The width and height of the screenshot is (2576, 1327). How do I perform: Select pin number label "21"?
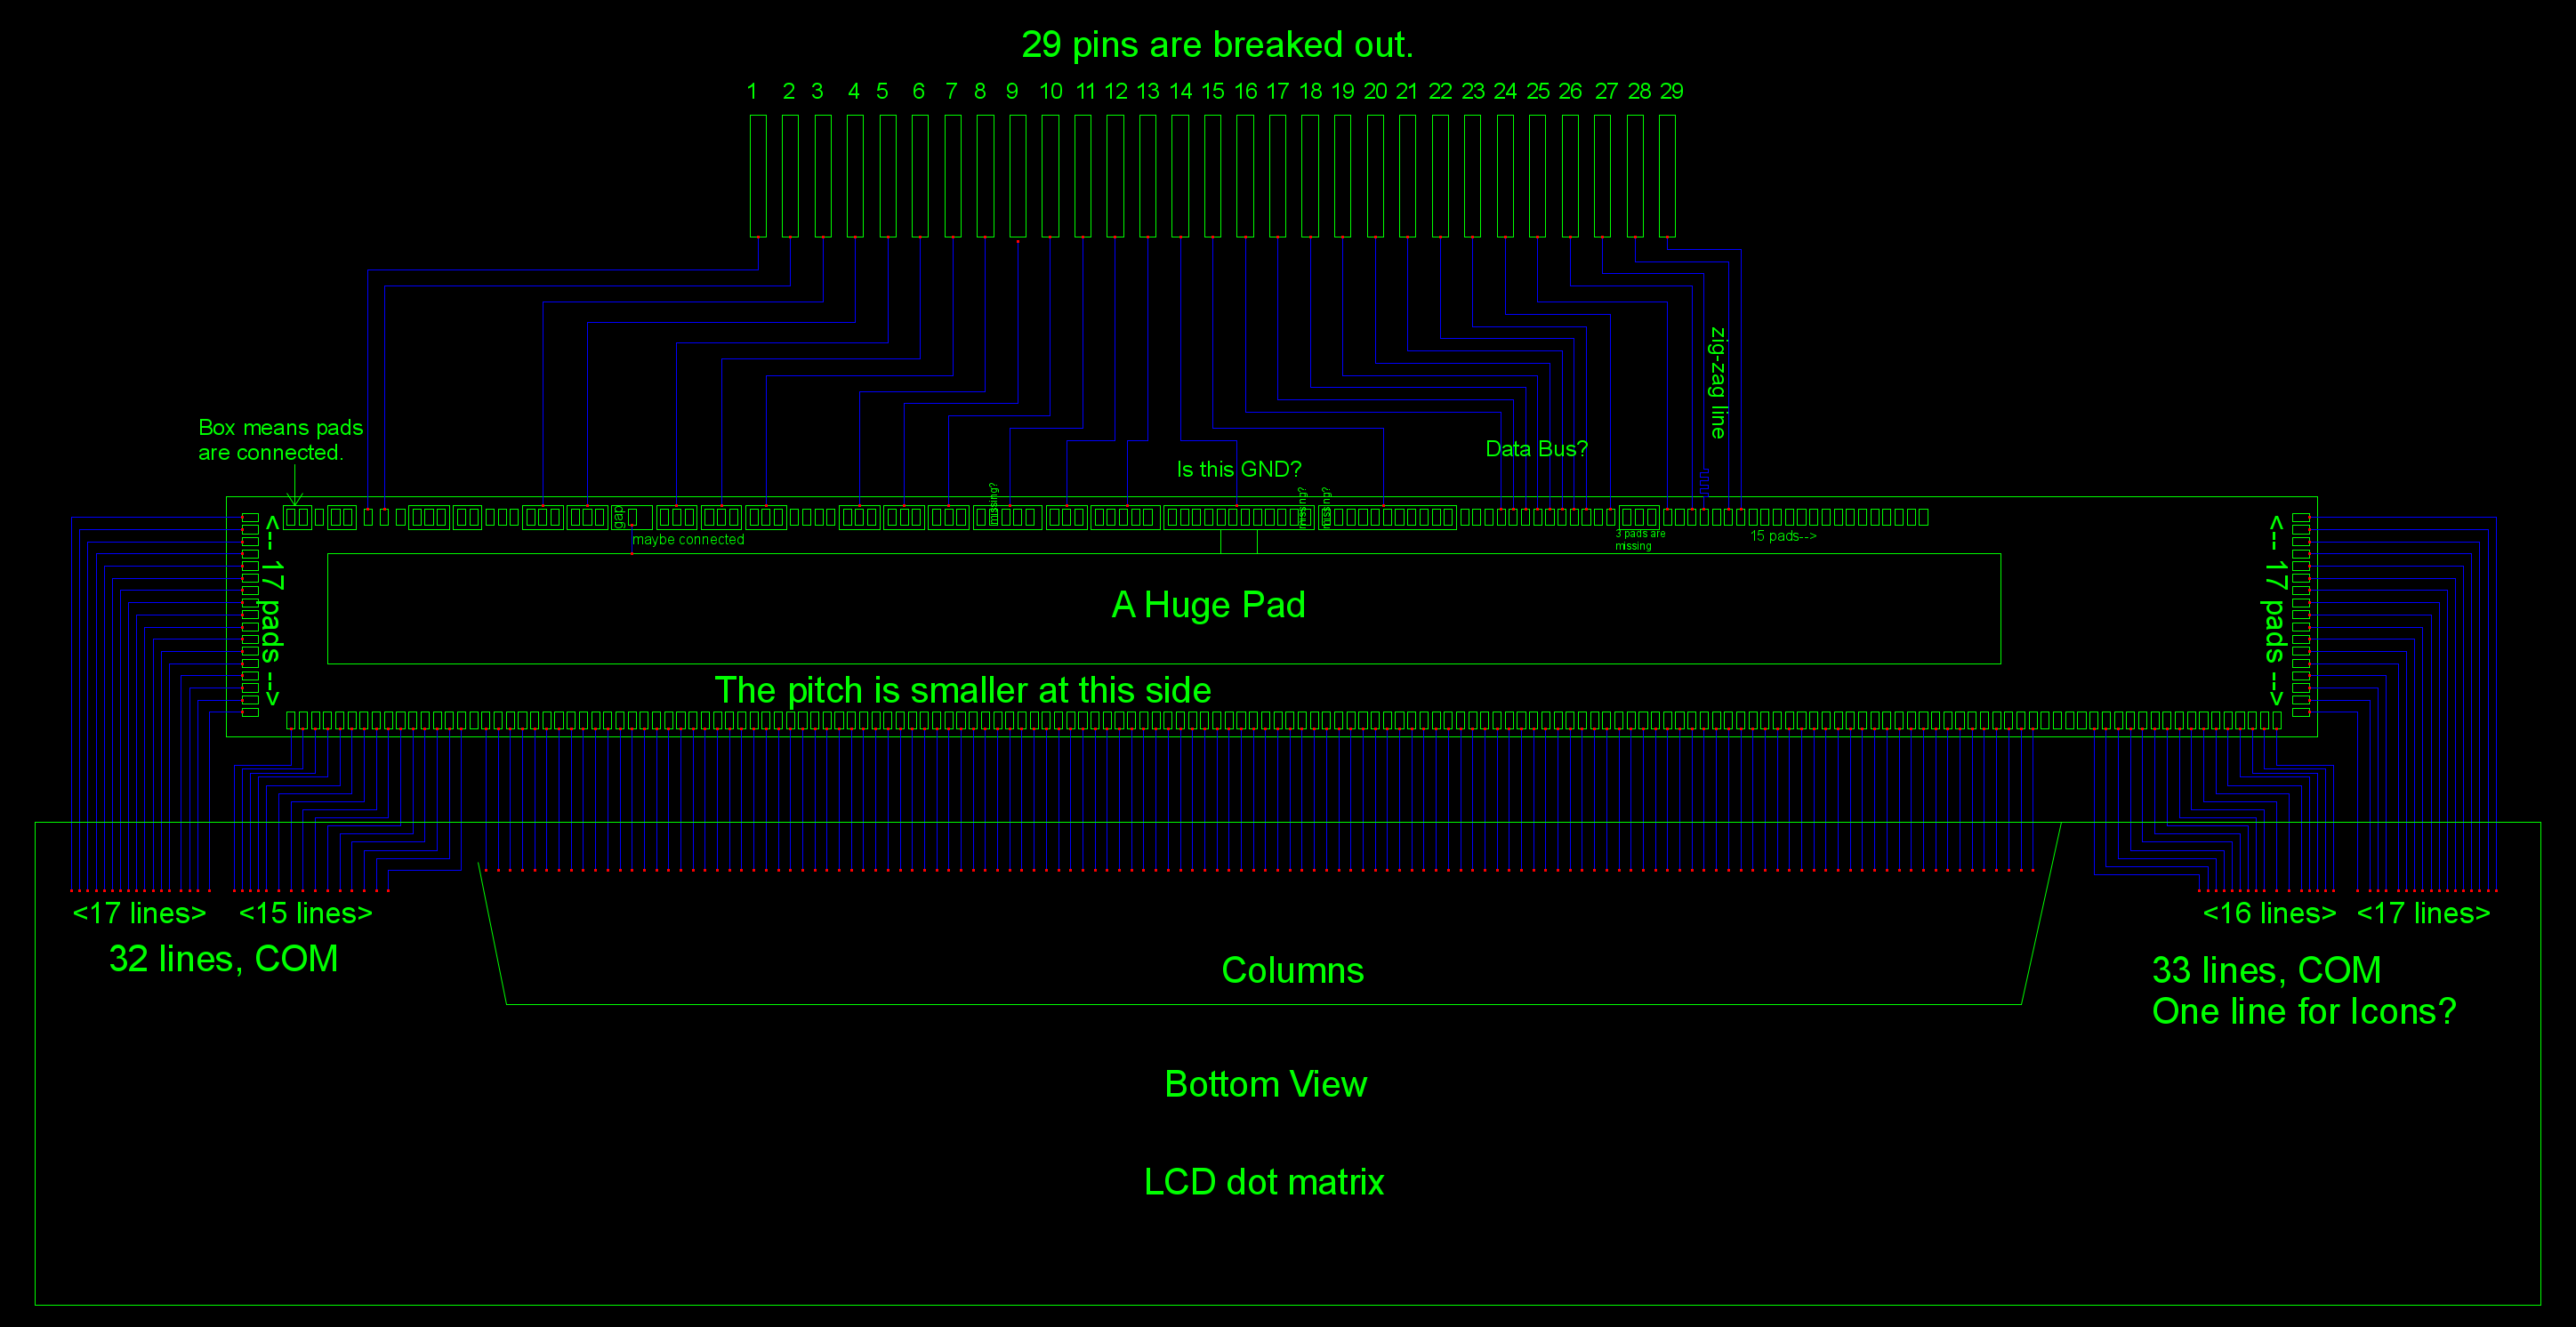(x=1407, y=91)
